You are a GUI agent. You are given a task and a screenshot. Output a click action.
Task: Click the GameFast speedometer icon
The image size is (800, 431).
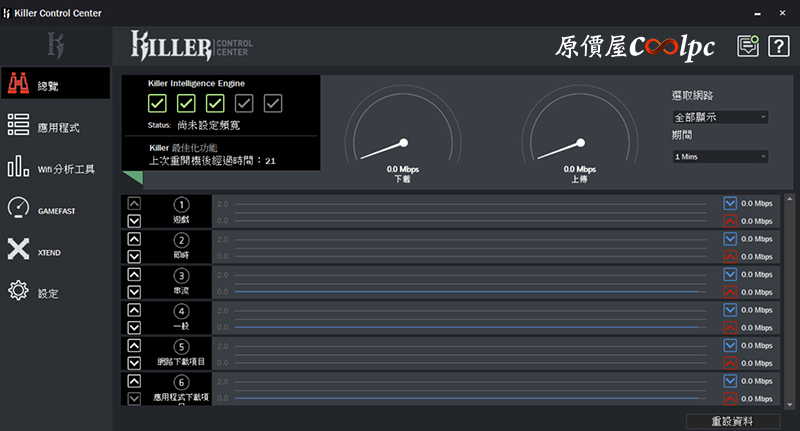tap(18, 208)
